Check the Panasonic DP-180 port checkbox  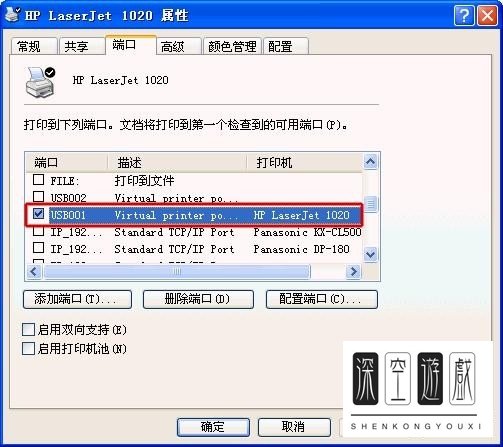click(x=39, y=248)
